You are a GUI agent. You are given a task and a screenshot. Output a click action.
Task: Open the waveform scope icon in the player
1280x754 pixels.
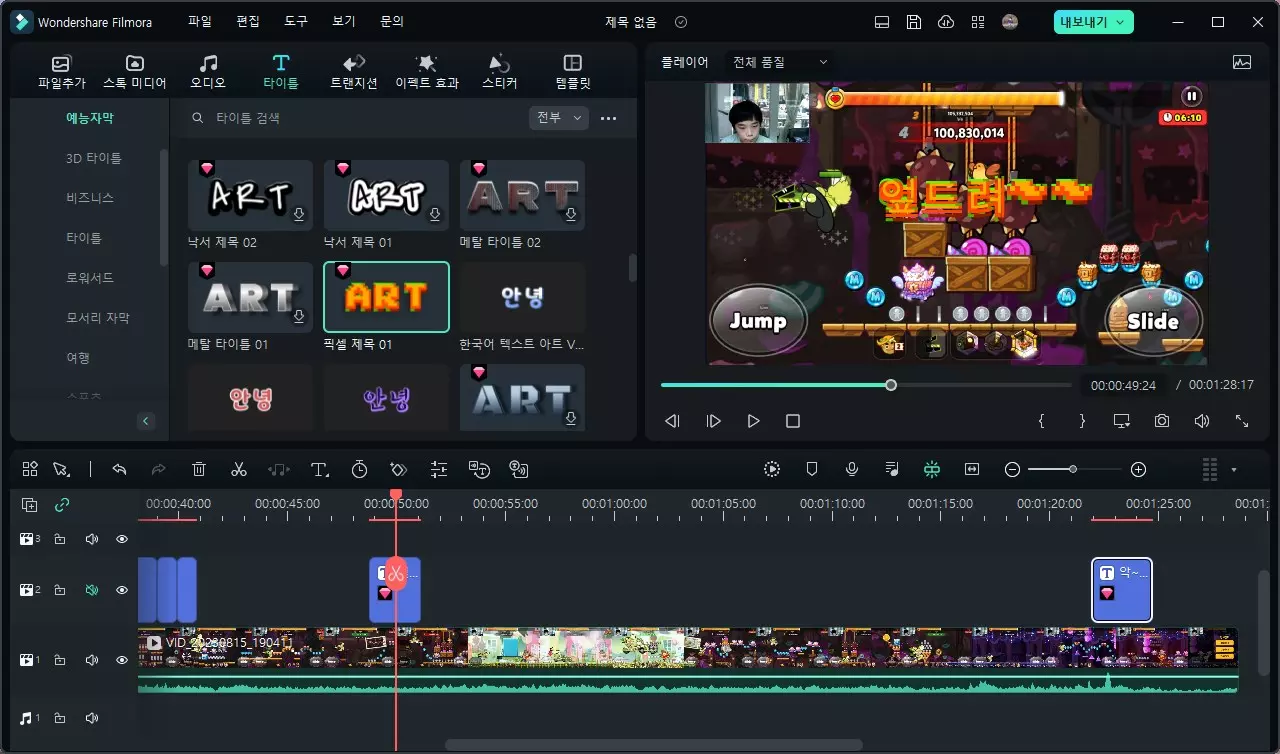pos(1242,62)
